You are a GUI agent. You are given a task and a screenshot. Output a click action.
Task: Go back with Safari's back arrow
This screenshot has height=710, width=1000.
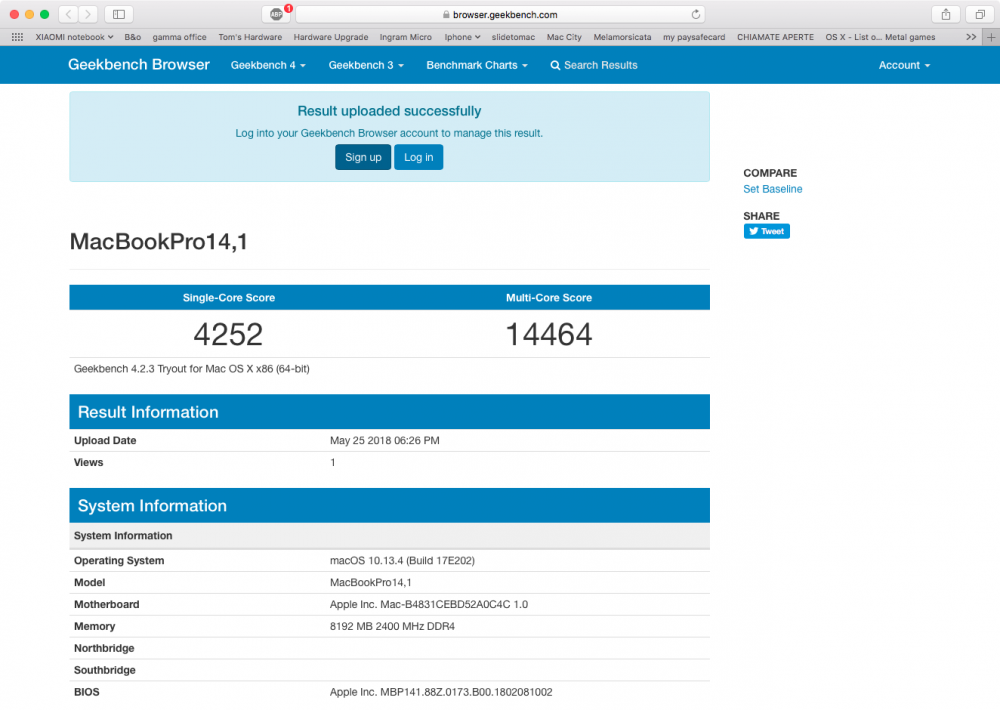pyautogui.click(x=68, y=14)
